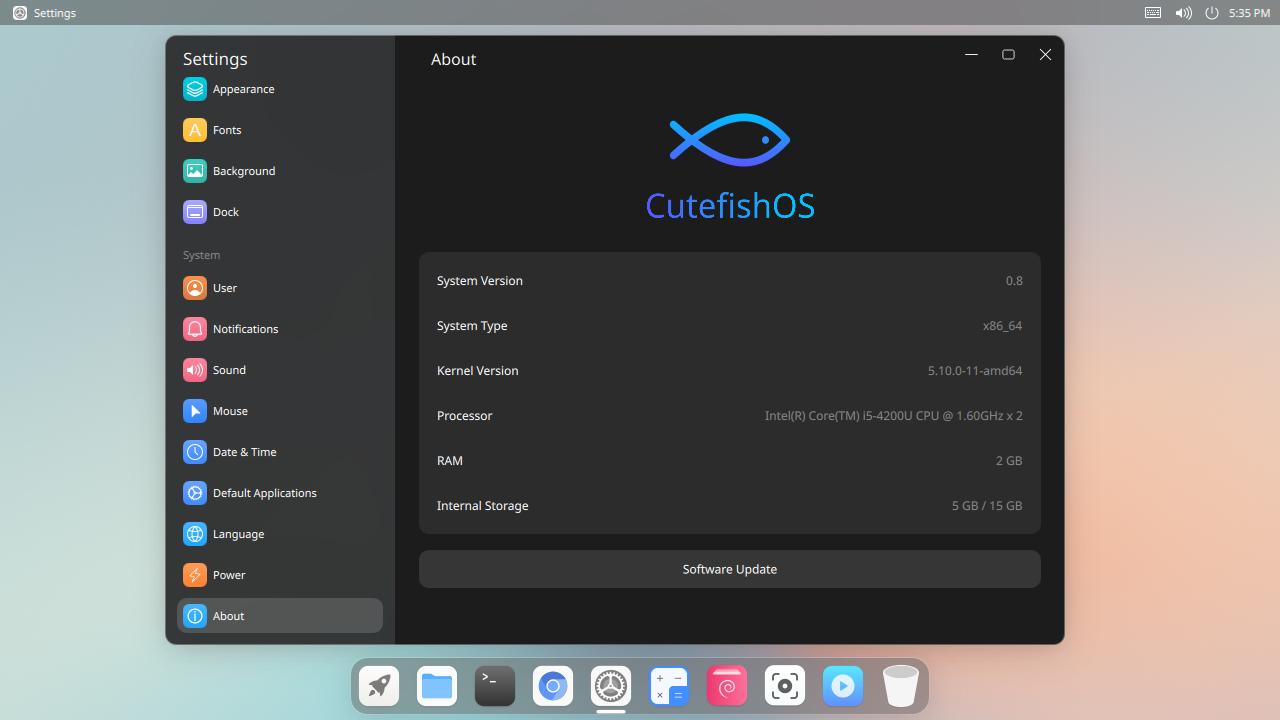Screen dimensions: 1280x720
Task: Select Default Applications entry
Action: point(280,493)
